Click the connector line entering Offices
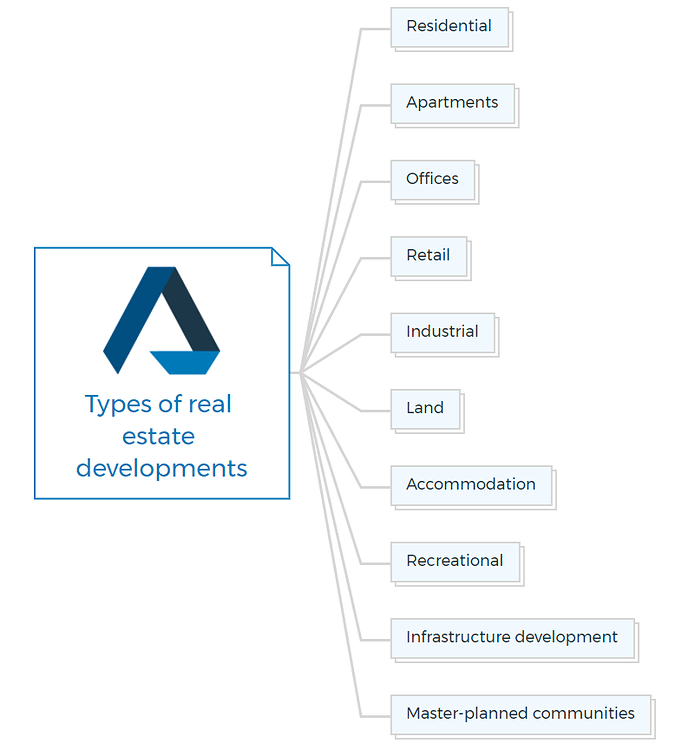The image size is (694, 750). point(375,181)
